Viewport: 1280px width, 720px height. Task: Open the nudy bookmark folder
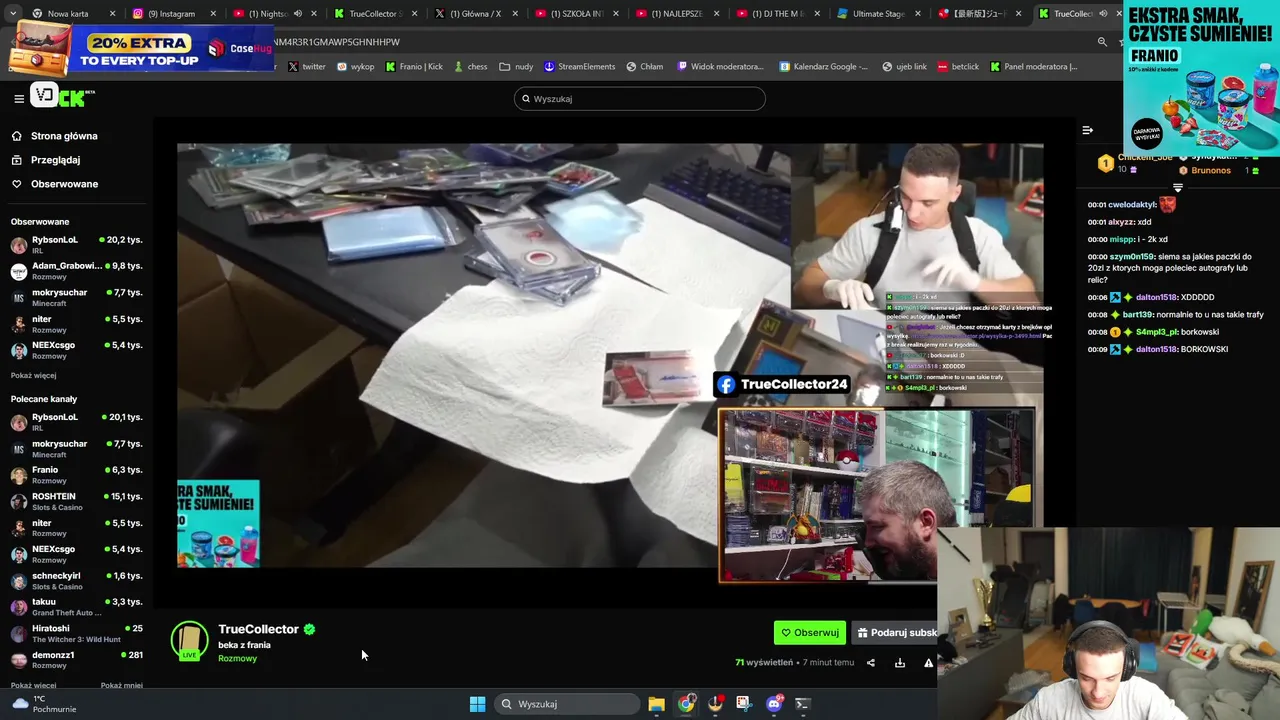click(x=516, y=67)
